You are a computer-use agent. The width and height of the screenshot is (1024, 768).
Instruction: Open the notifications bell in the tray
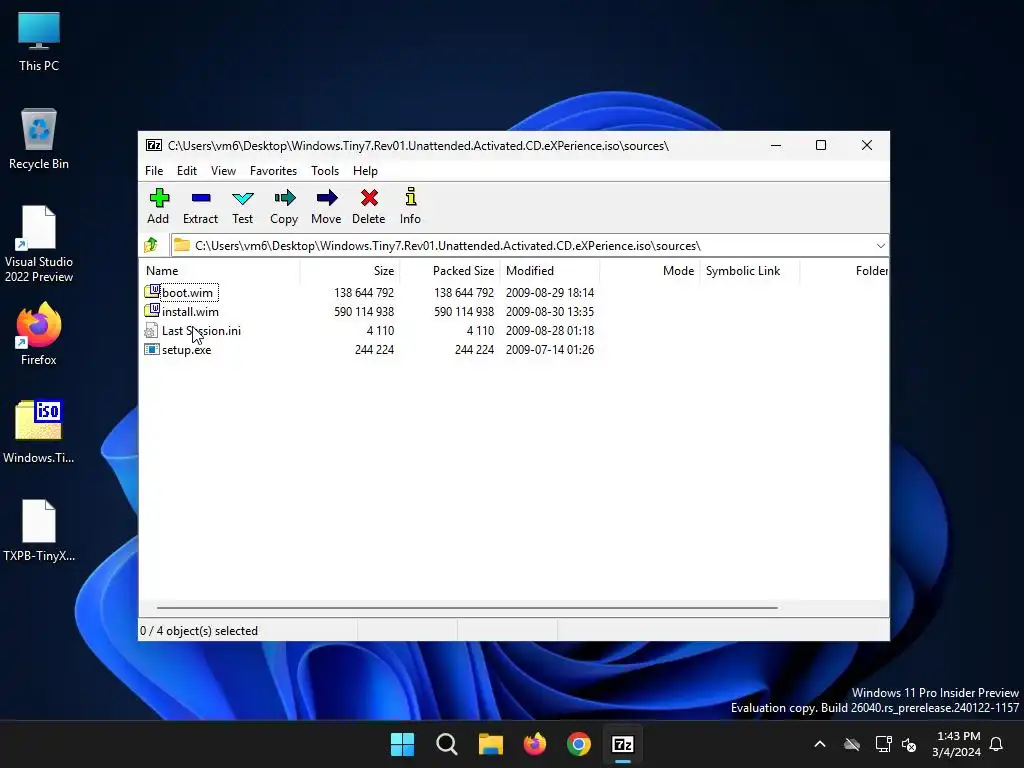[997, 744]
